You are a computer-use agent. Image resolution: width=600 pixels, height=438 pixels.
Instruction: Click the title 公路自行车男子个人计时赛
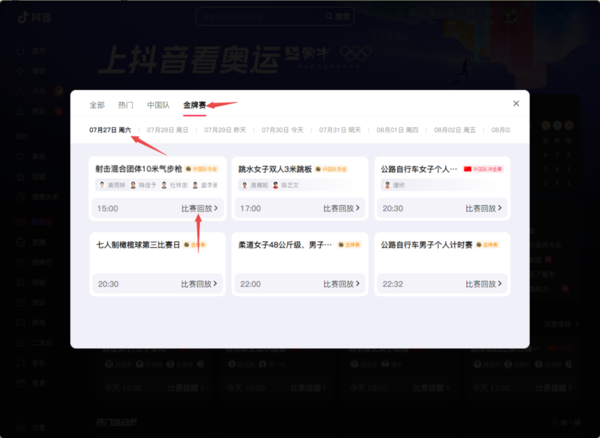(x=426, y=244)
